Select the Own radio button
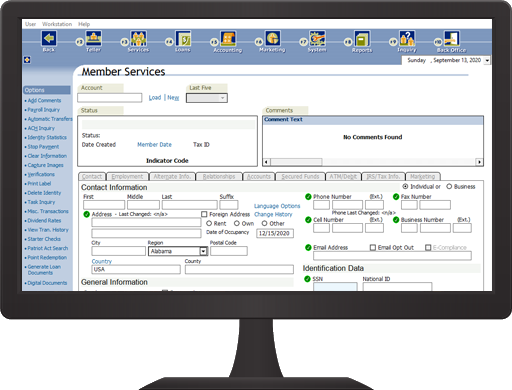Screen dimensions: 512x390 [x=237, y=223]
